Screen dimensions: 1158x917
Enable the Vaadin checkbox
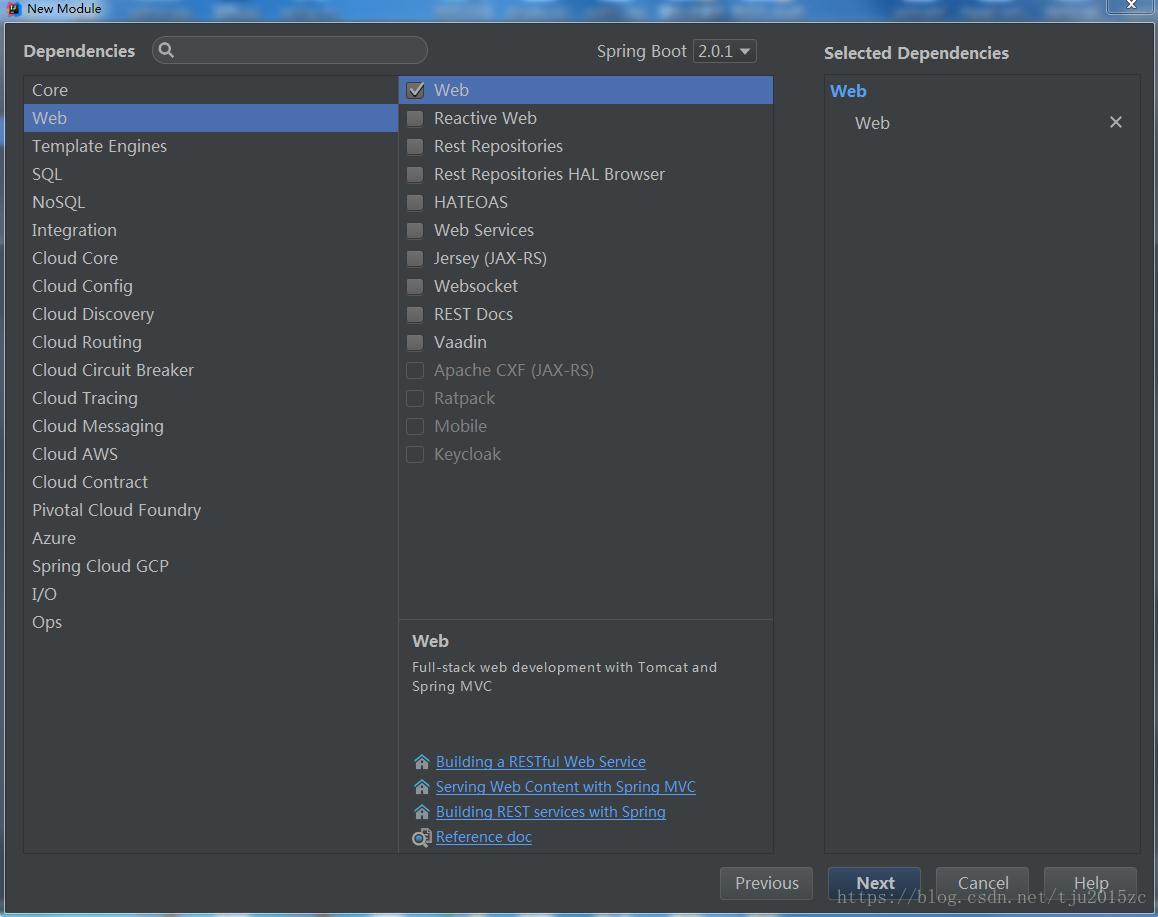click(x=415, y=343)
